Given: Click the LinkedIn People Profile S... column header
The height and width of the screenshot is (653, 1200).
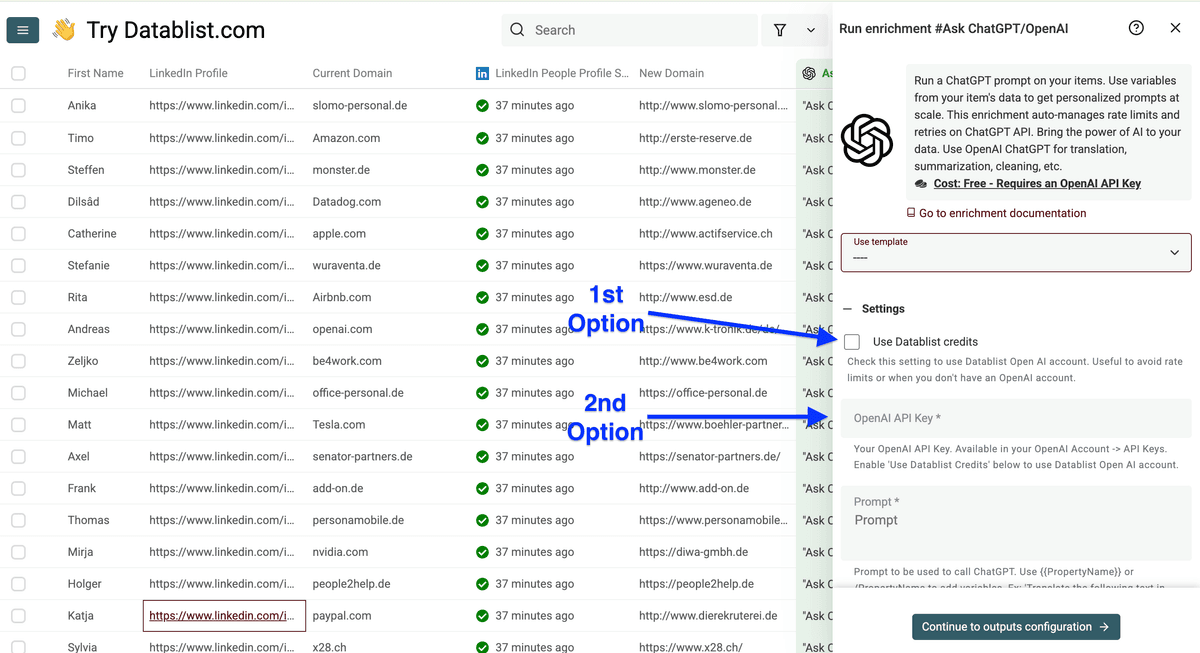Looking at the screenshot, I should pos(562,73).
